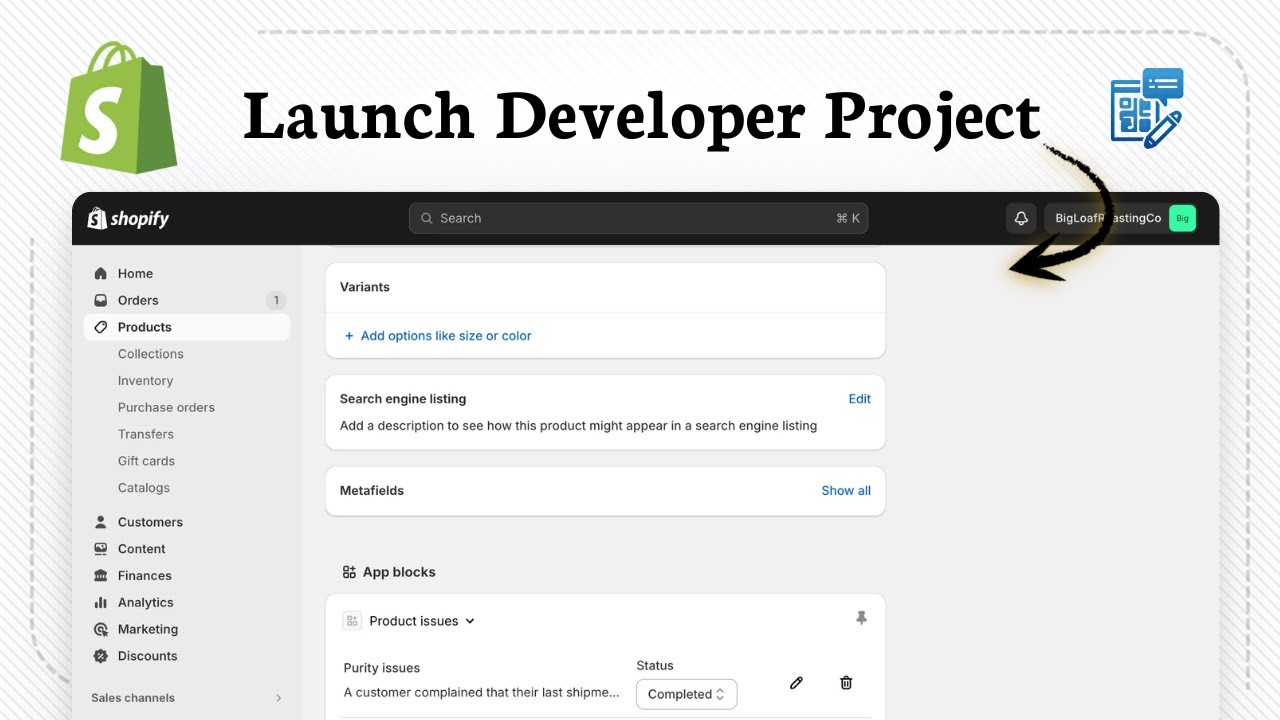The image size is (1280, 720).
Task: Click the Shopify logo in the admin top bar
Action: pyautogui.click(x=128, y=218)
